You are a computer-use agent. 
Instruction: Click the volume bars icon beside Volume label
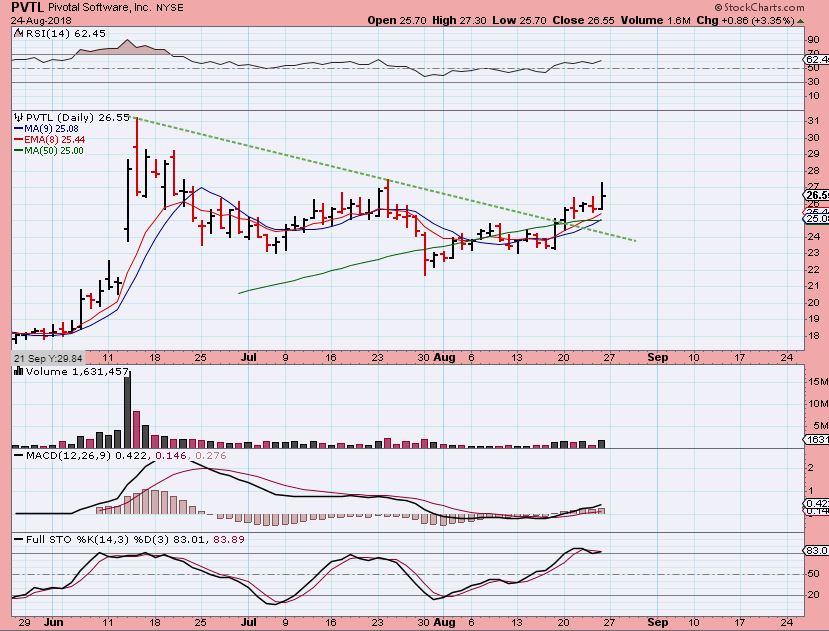point(19,371)
